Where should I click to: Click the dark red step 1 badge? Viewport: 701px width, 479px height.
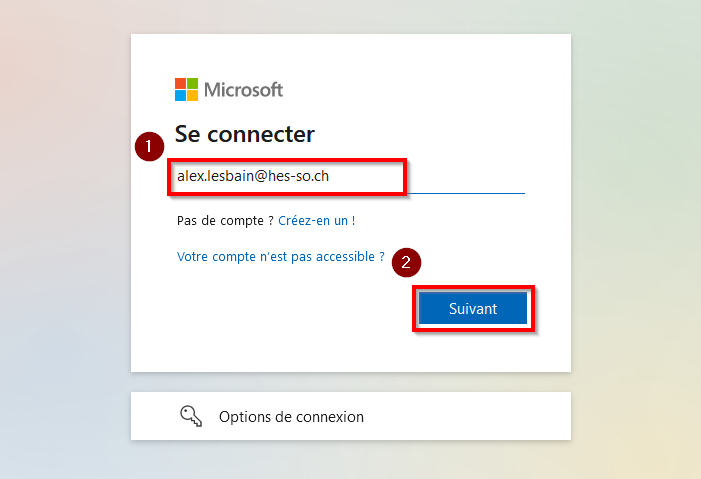tap(149, 146)
